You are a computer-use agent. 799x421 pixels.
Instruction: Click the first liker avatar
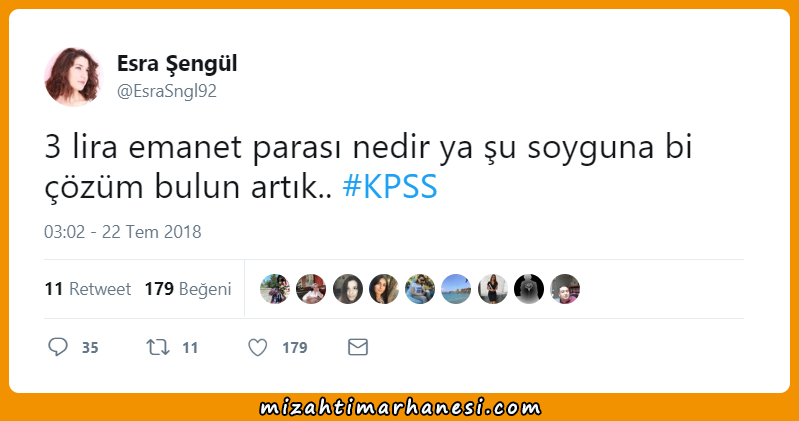coord(275,289)
